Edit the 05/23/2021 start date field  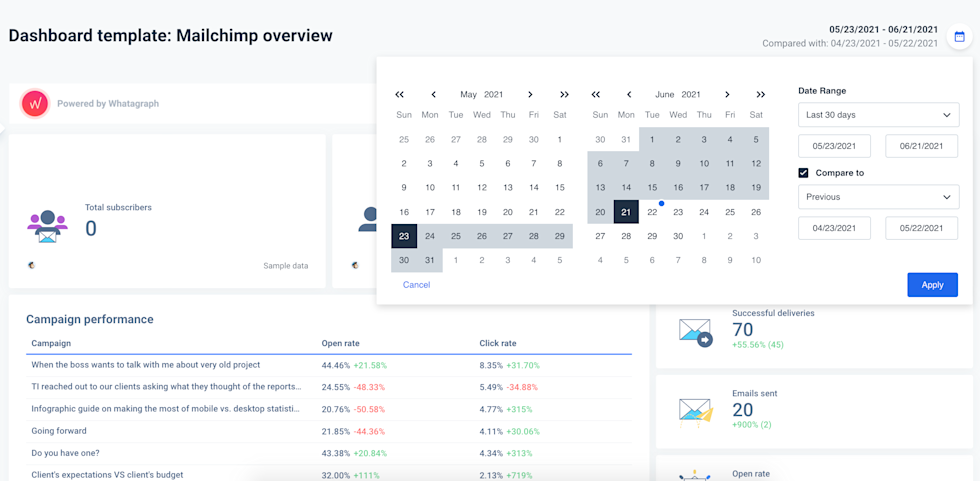[834, 146]
